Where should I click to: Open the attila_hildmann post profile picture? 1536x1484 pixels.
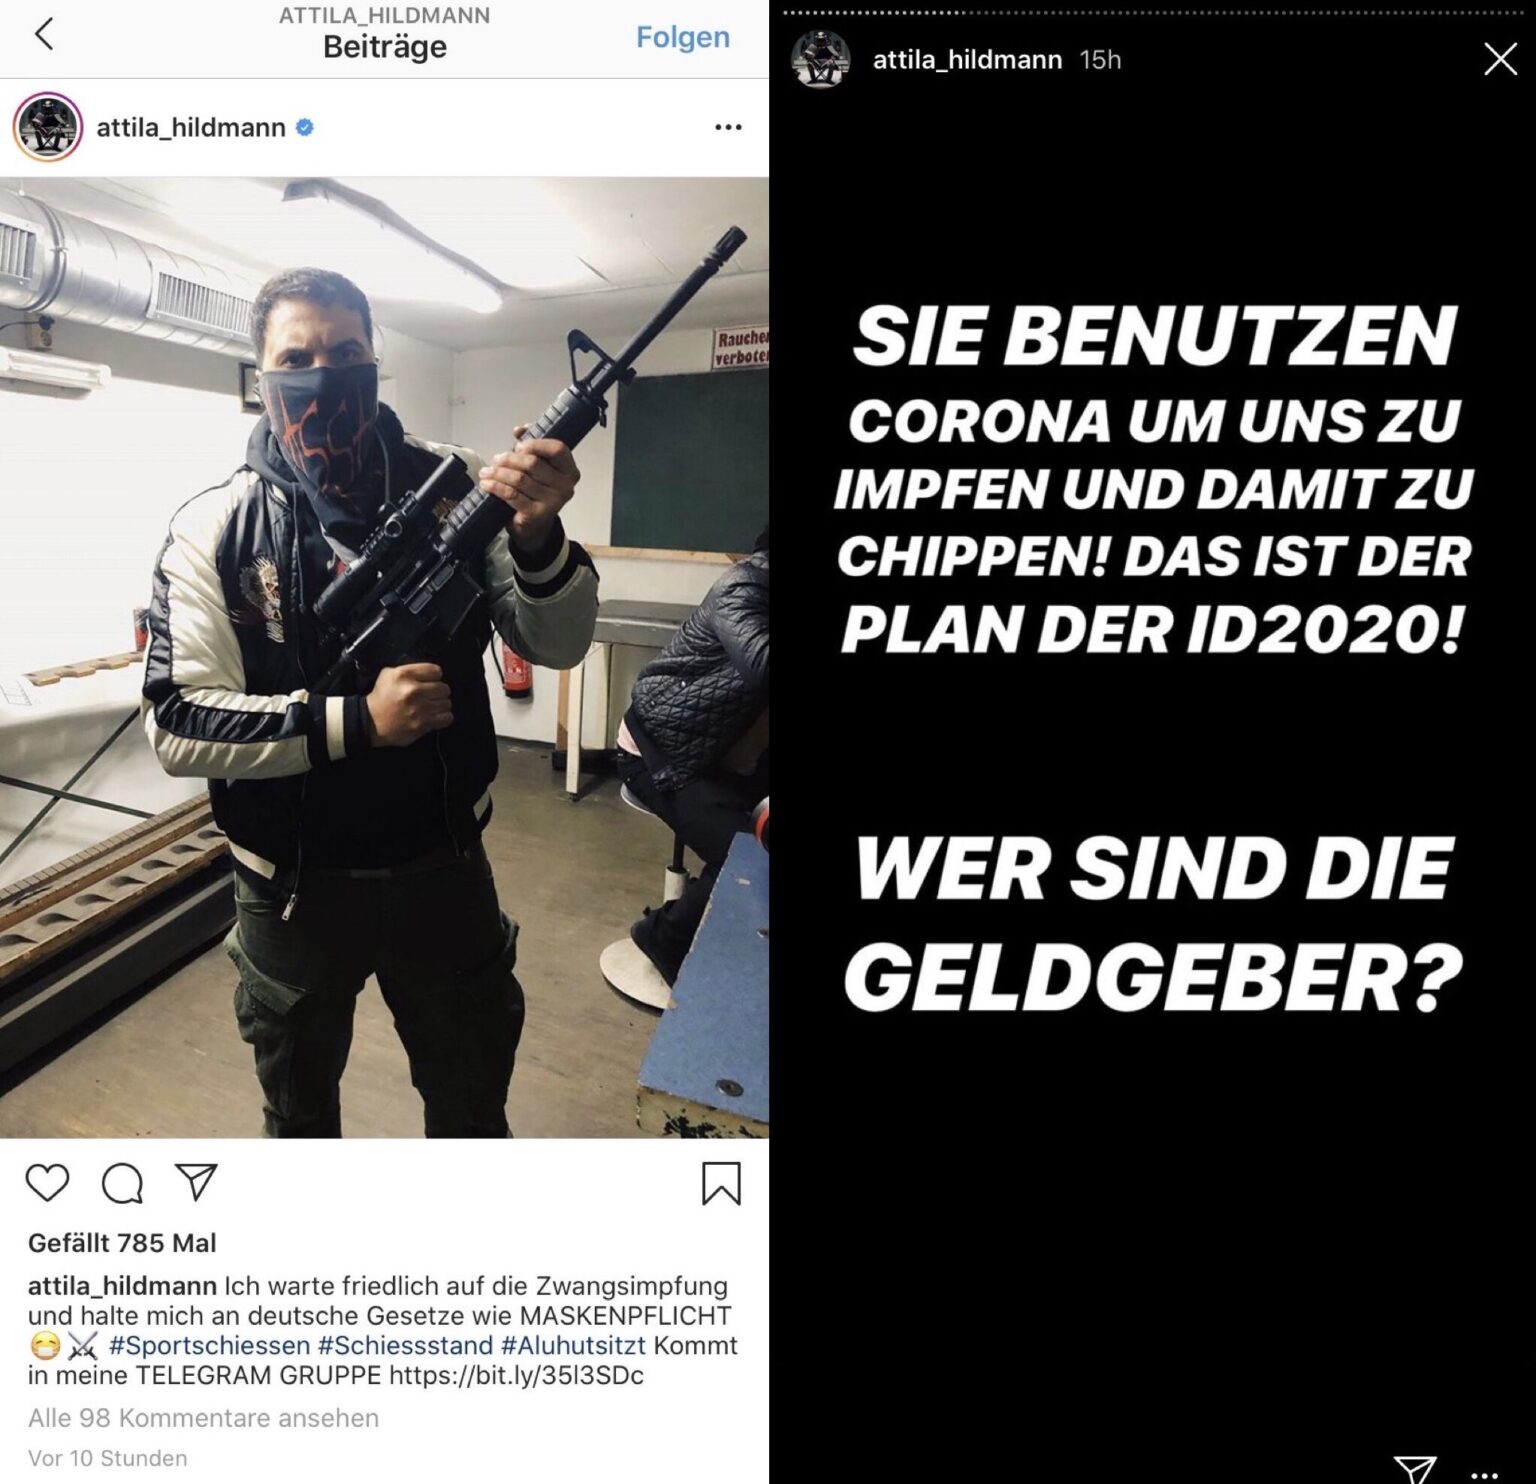(x=48, y=127)
